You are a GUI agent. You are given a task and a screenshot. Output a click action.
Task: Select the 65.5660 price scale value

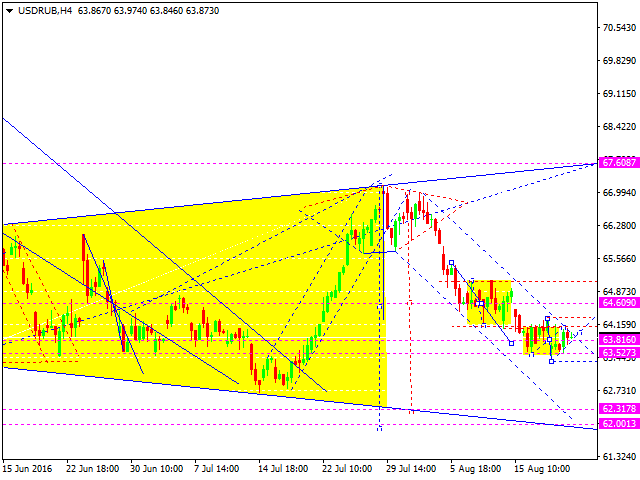coord(620,259)
